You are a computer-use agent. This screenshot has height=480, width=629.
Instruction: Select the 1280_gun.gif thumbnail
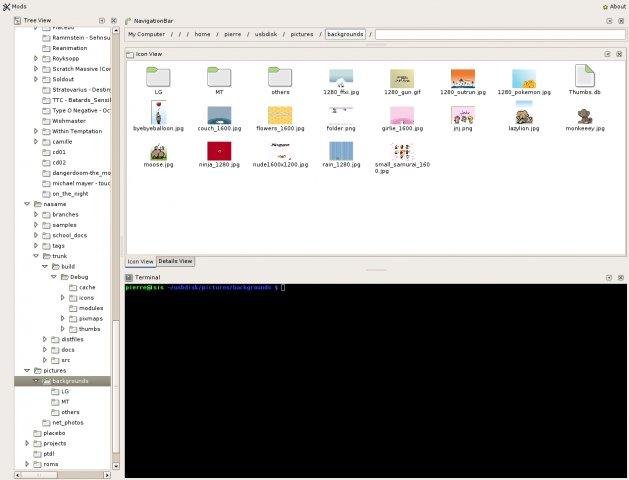click(402, 79)
